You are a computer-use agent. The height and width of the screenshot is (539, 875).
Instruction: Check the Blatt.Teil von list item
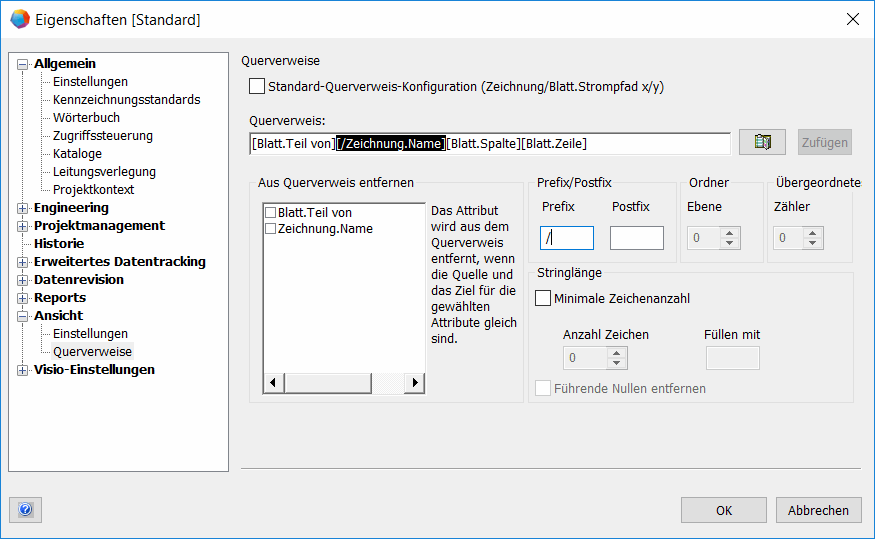[x=271, y=213]
